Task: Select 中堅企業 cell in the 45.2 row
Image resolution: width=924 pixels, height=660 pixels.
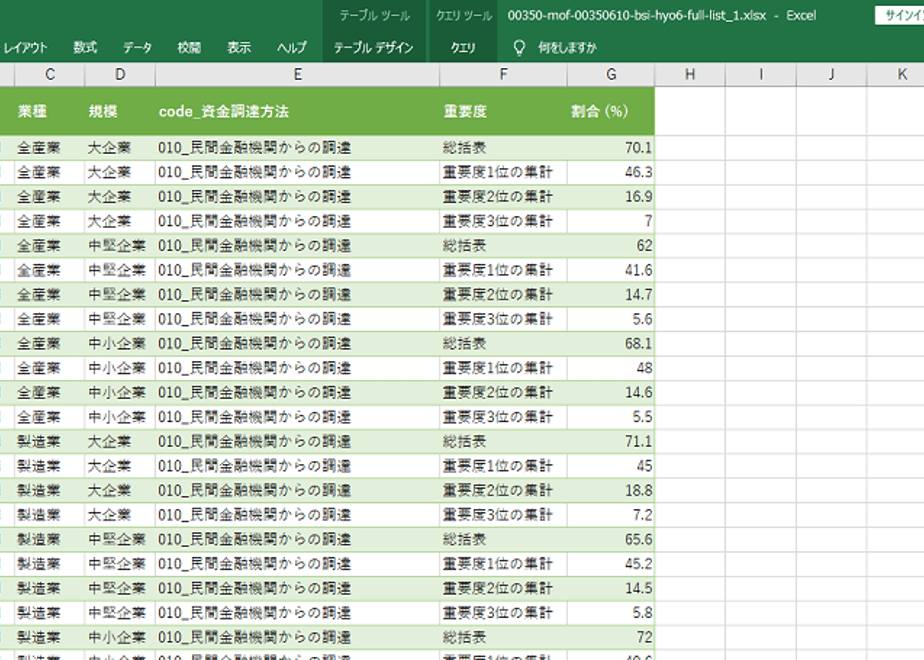Action: coord(120,564)
